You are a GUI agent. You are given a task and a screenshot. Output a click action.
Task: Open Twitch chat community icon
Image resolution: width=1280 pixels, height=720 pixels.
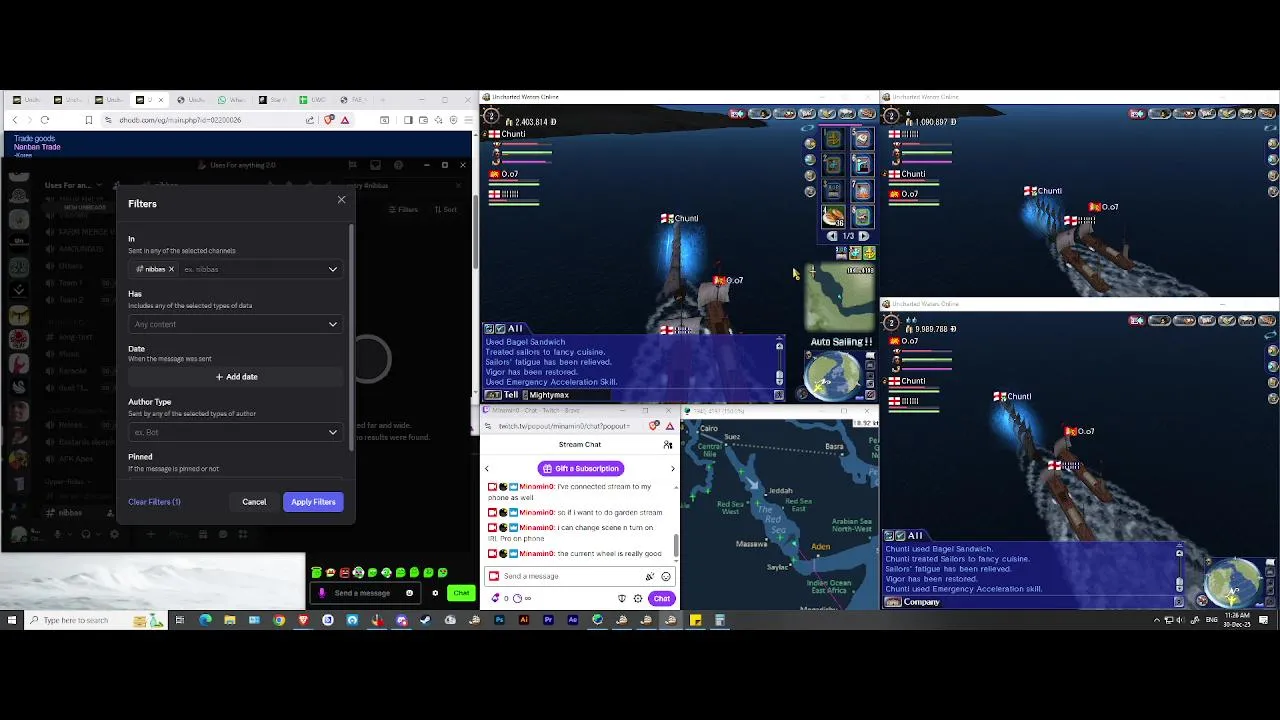click(668, 444)
